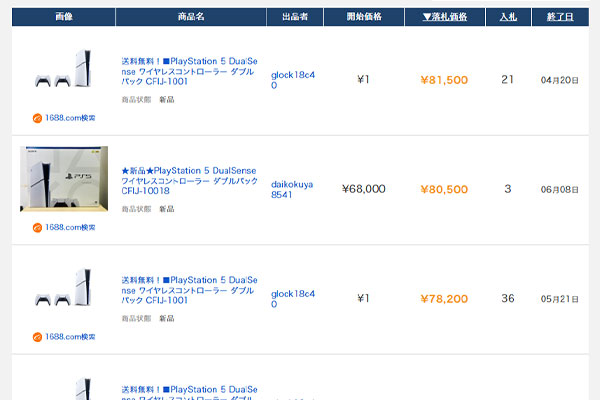Open the third row PS5 thumbnail image
Viewport: 600px width, 400px height.
point(64,289)
